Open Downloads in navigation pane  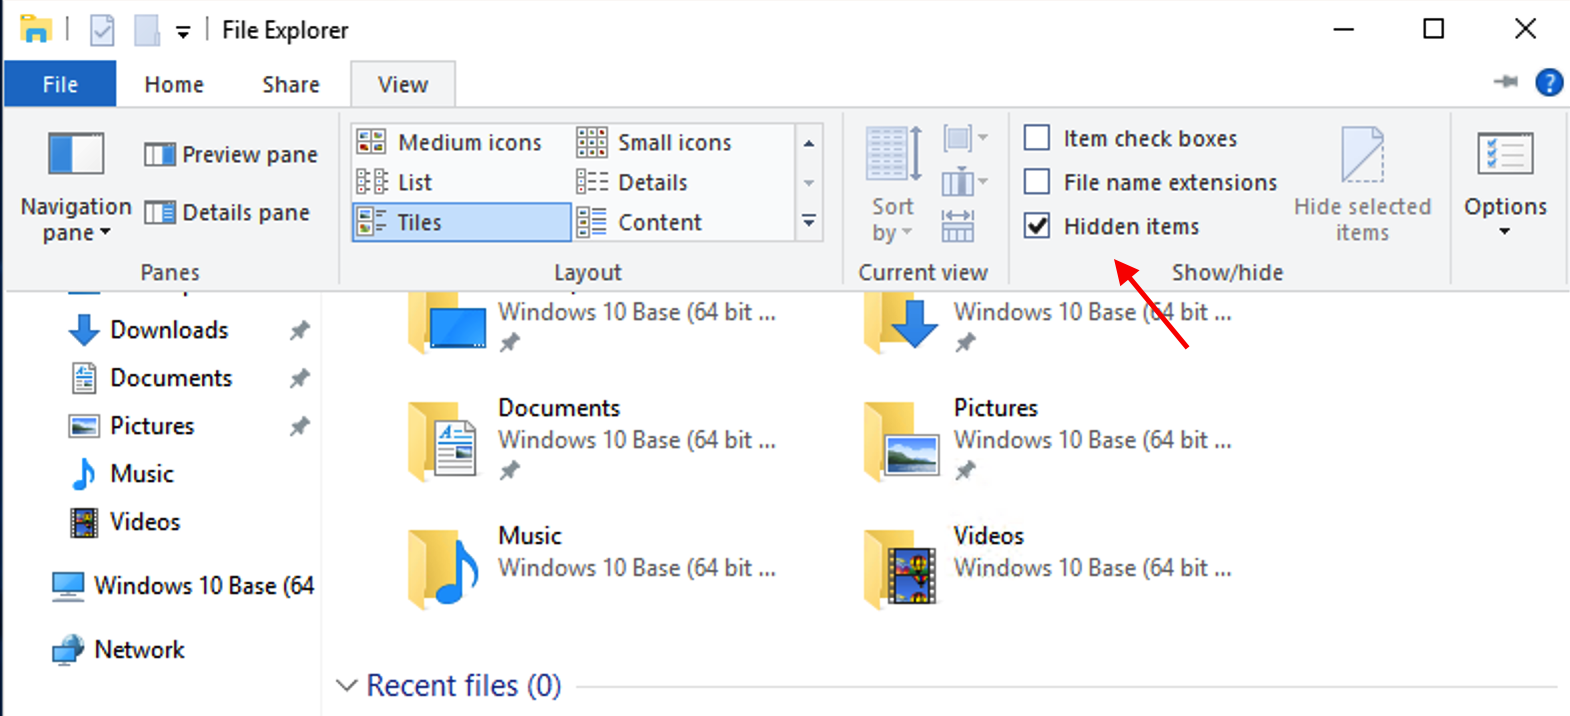(x=169, y=330)
